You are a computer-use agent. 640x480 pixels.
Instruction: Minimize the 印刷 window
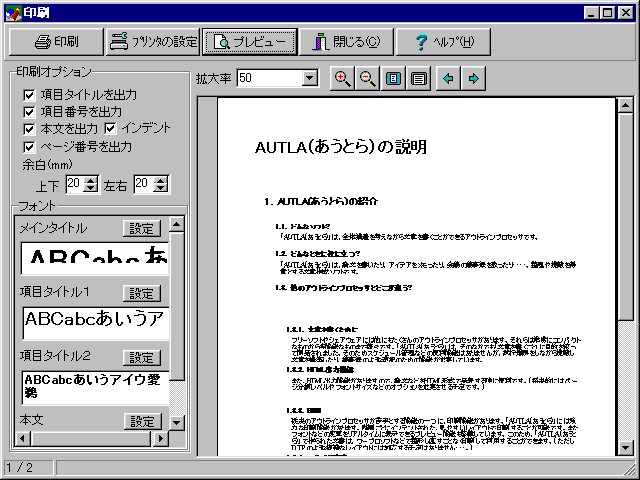tap(592, 13)
